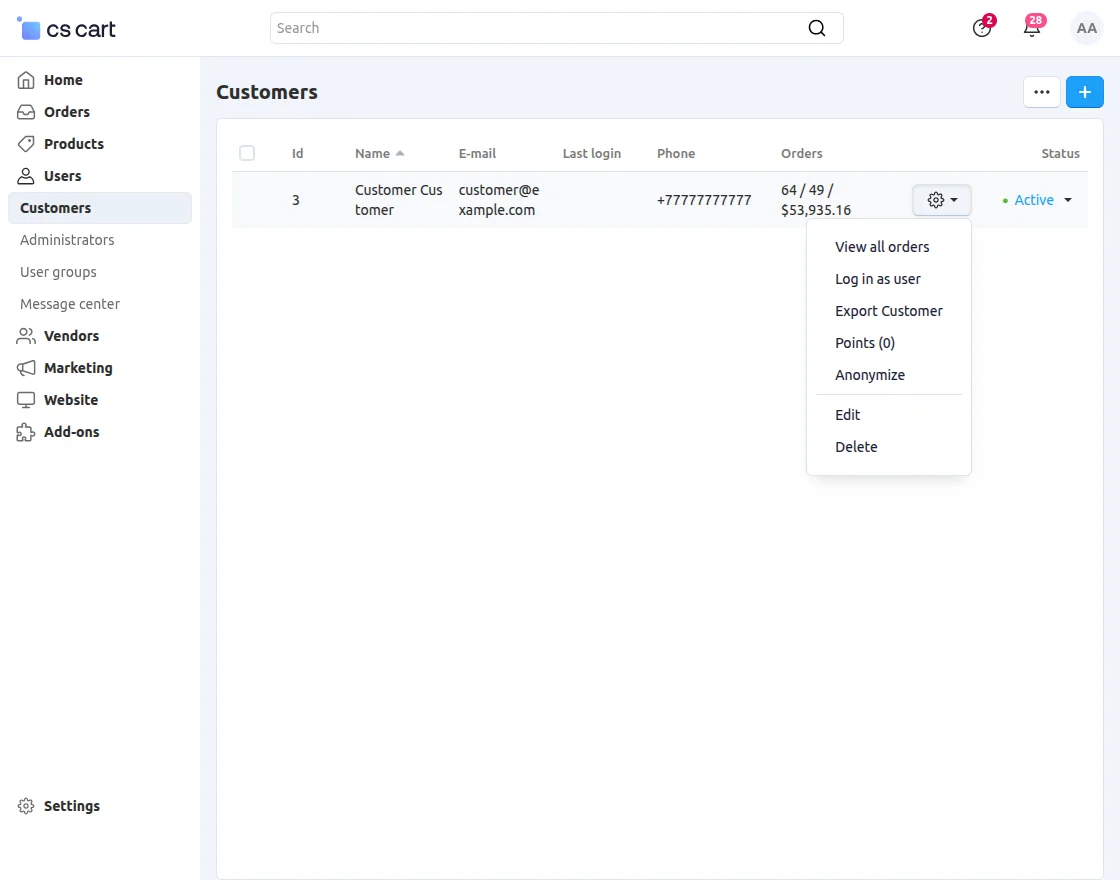This screenshot has width=1120, height=880.
Task: Open the three-dots more actions menu
Action: [x=1041, y=92]
